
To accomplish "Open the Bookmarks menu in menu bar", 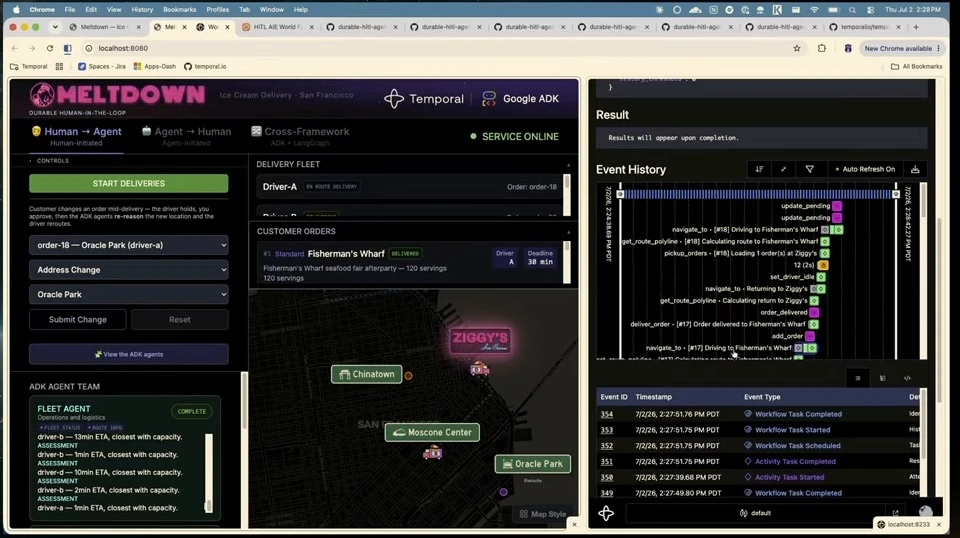I will click(179, 10).
